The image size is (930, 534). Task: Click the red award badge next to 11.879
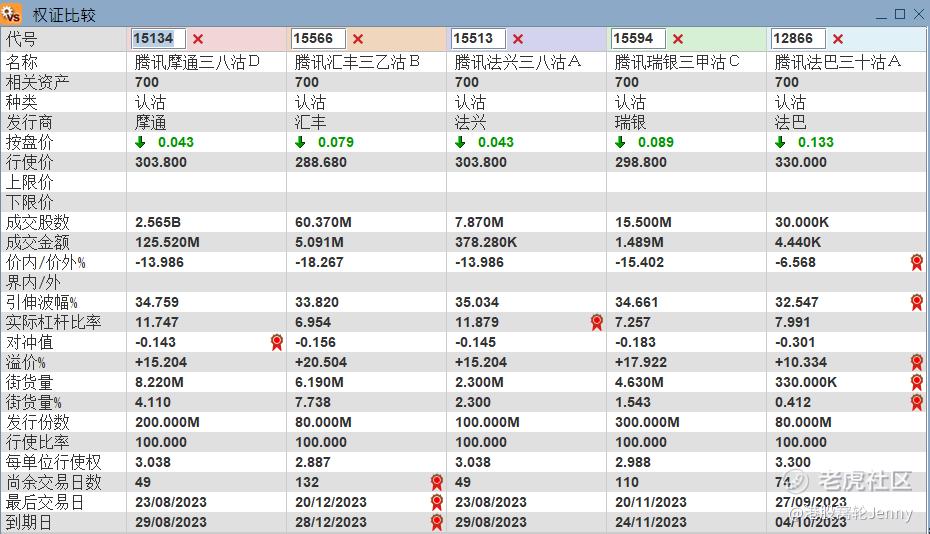coord(597,322)
